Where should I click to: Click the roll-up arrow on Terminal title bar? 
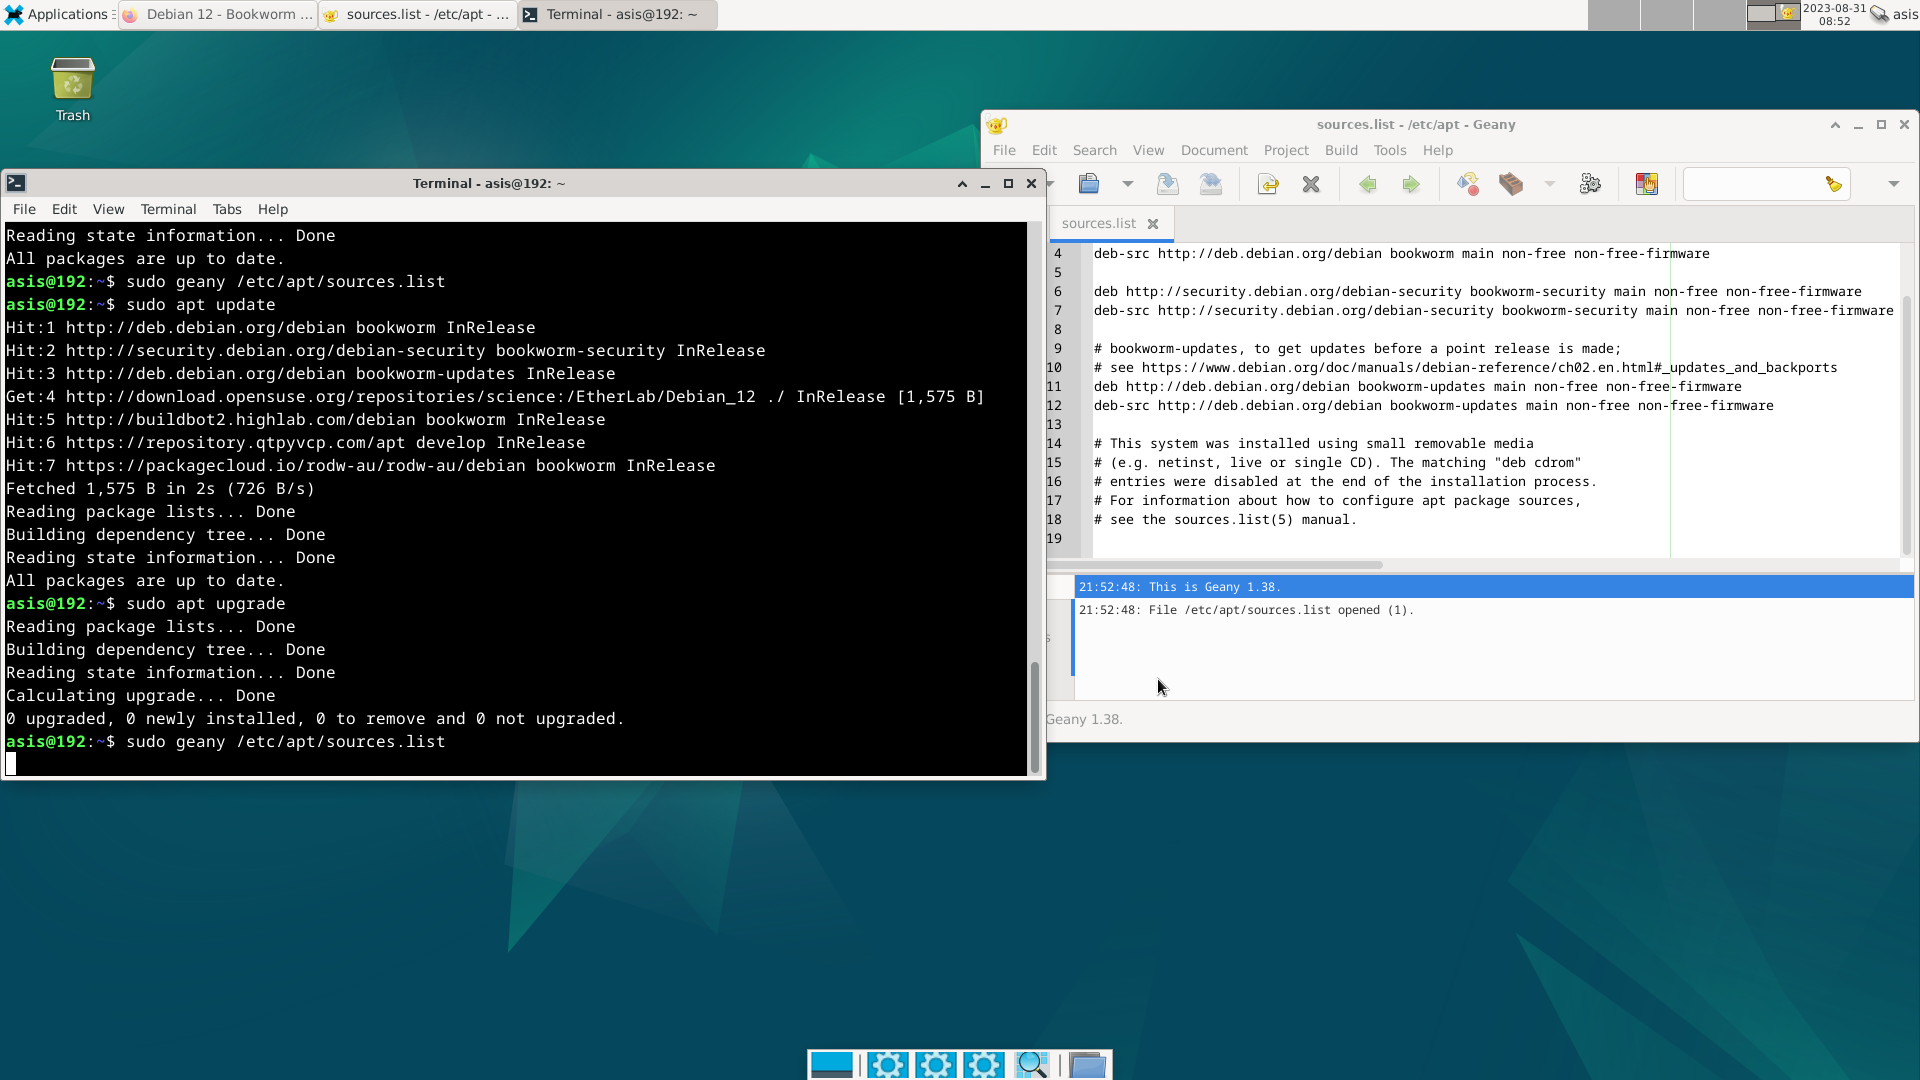click(962, 184)
